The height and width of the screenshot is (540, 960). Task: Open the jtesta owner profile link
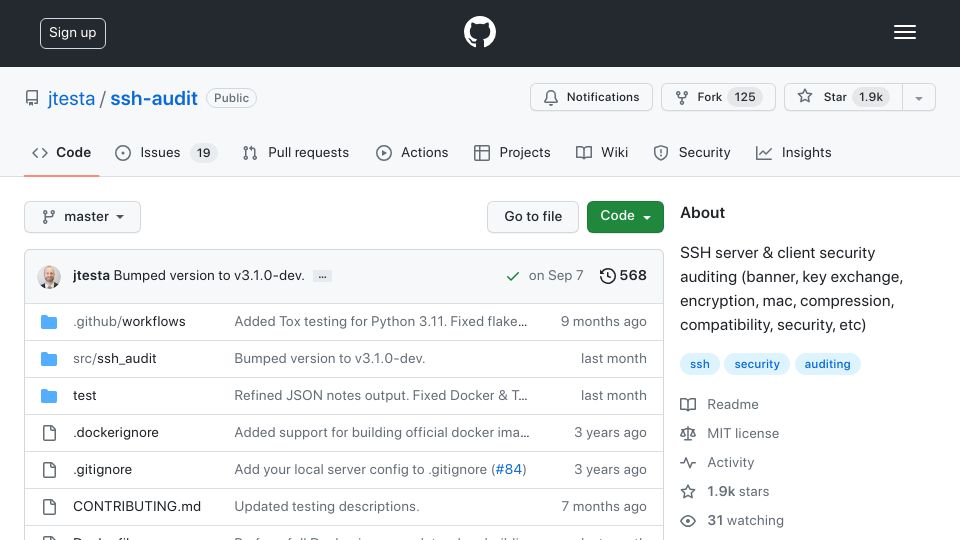point(71,98)
